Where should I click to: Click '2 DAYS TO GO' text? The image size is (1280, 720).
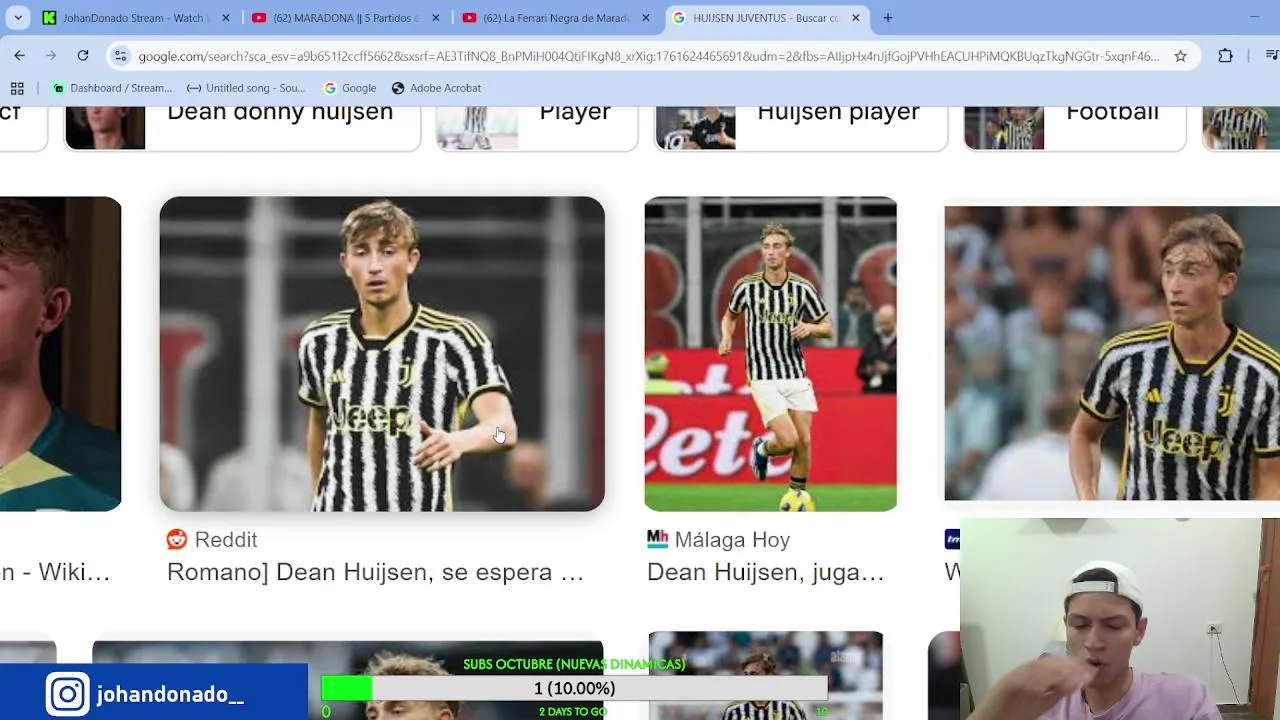pos(573,712)
